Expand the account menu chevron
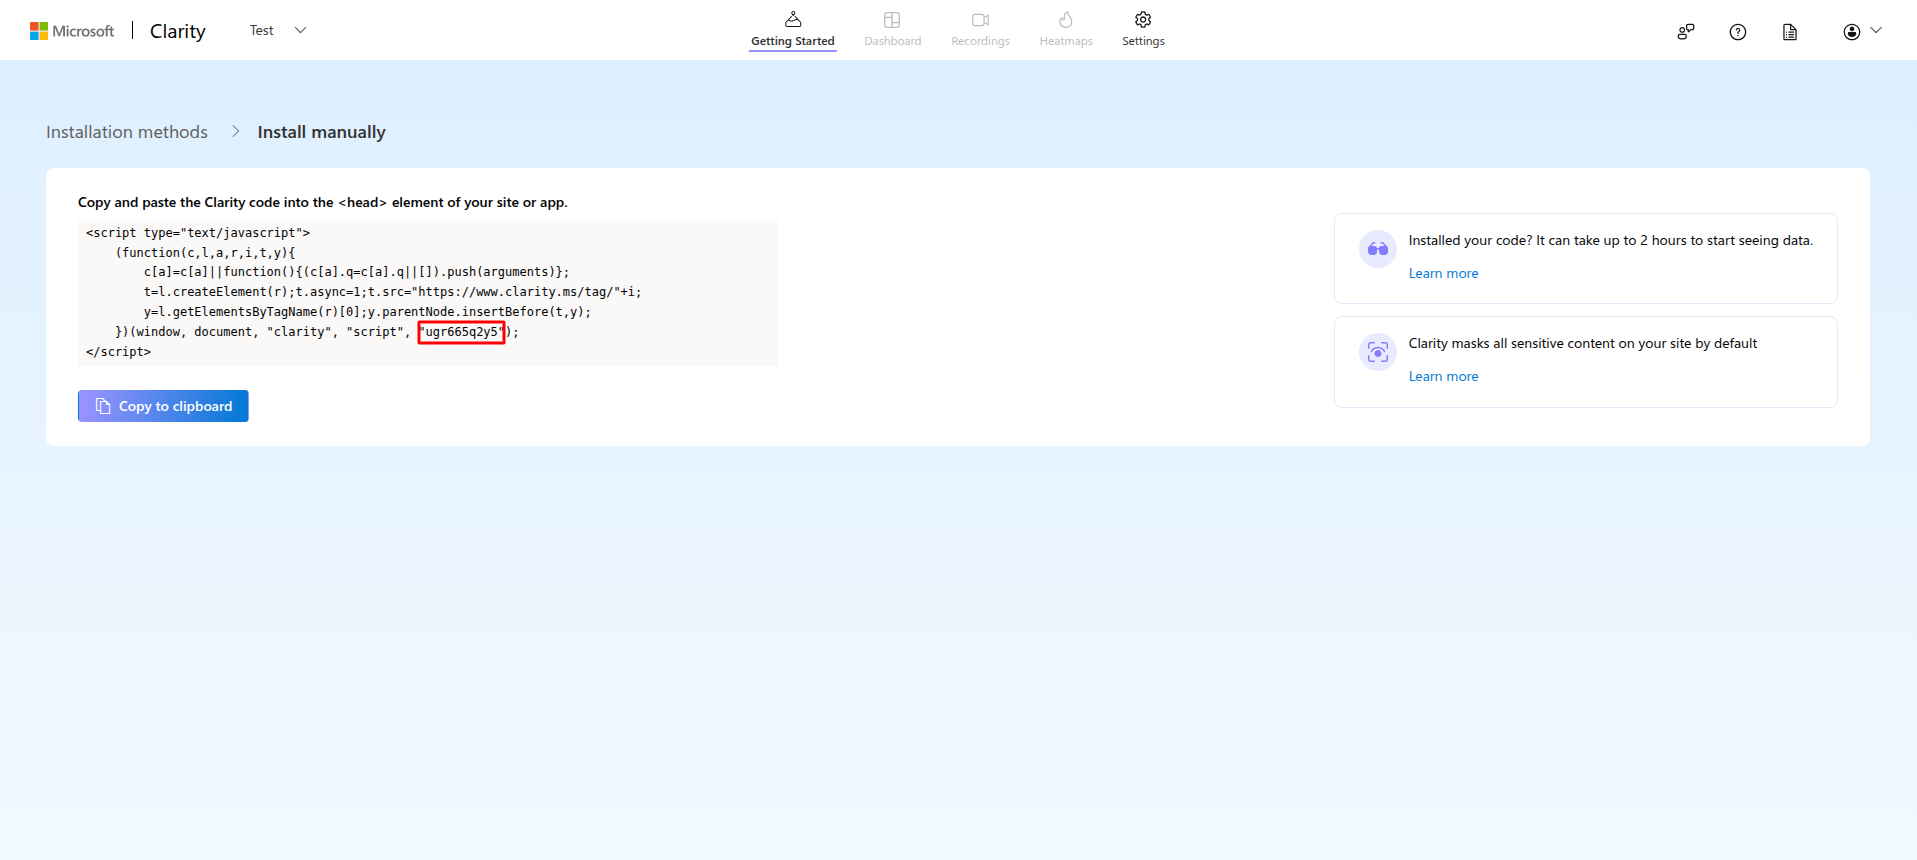 [1876, 30]
